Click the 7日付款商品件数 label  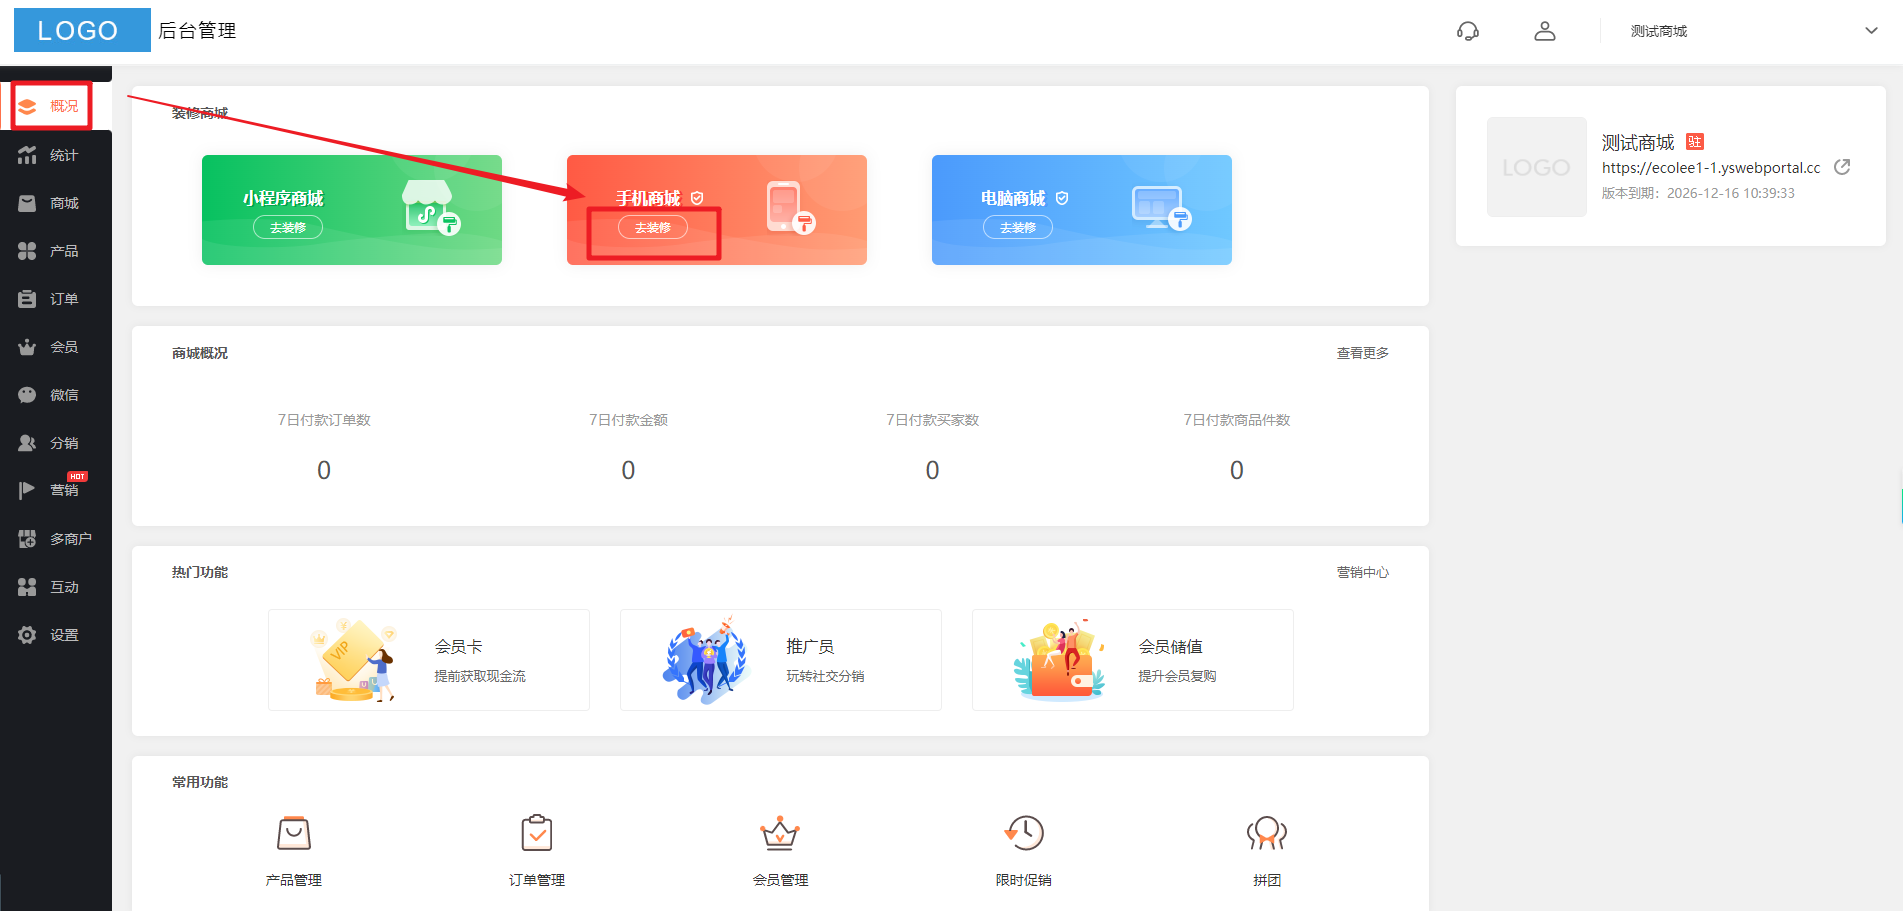[x=1237, y=420]
